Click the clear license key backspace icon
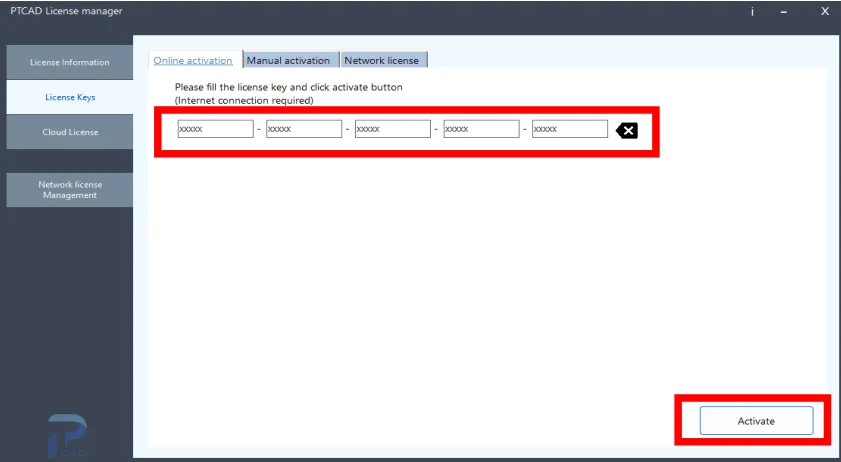This screenshot has height=462, width=841. (626, 130)
